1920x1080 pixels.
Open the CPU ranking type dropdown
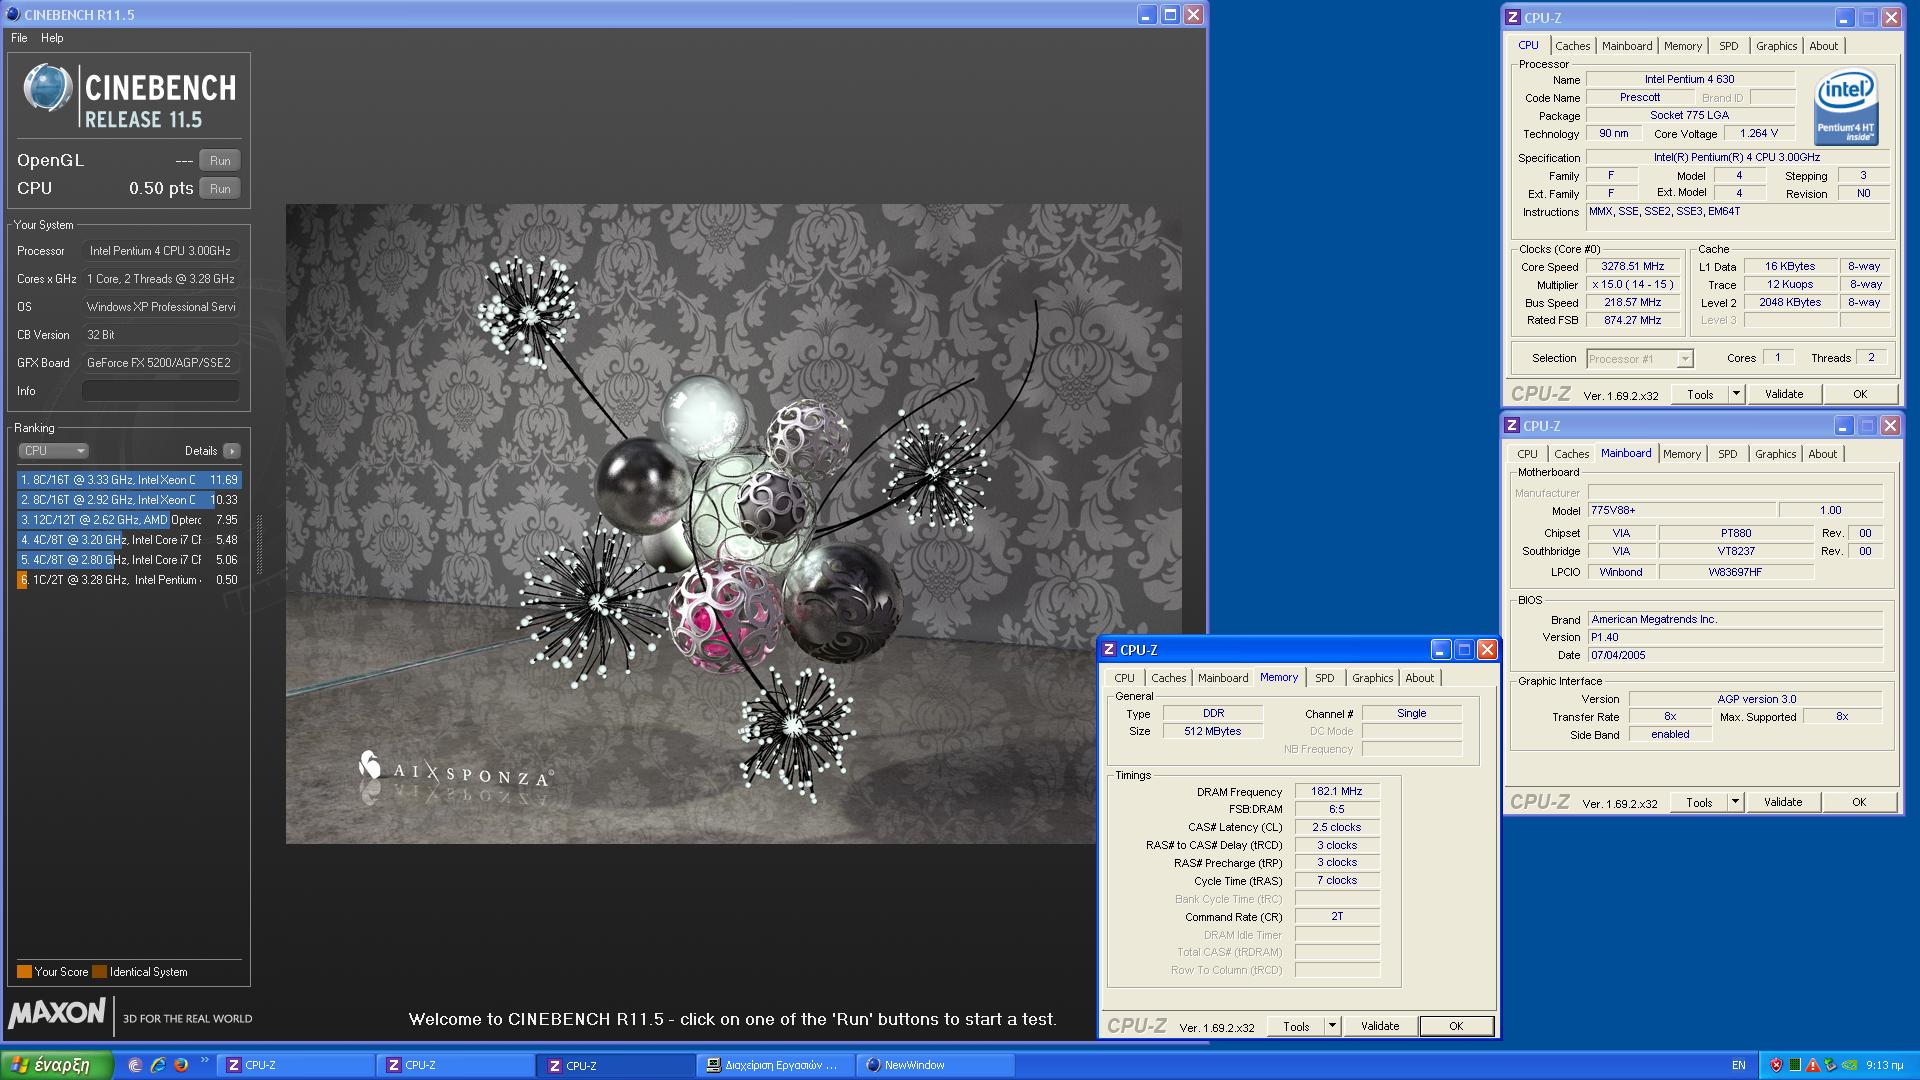click(x=54, y=451)
